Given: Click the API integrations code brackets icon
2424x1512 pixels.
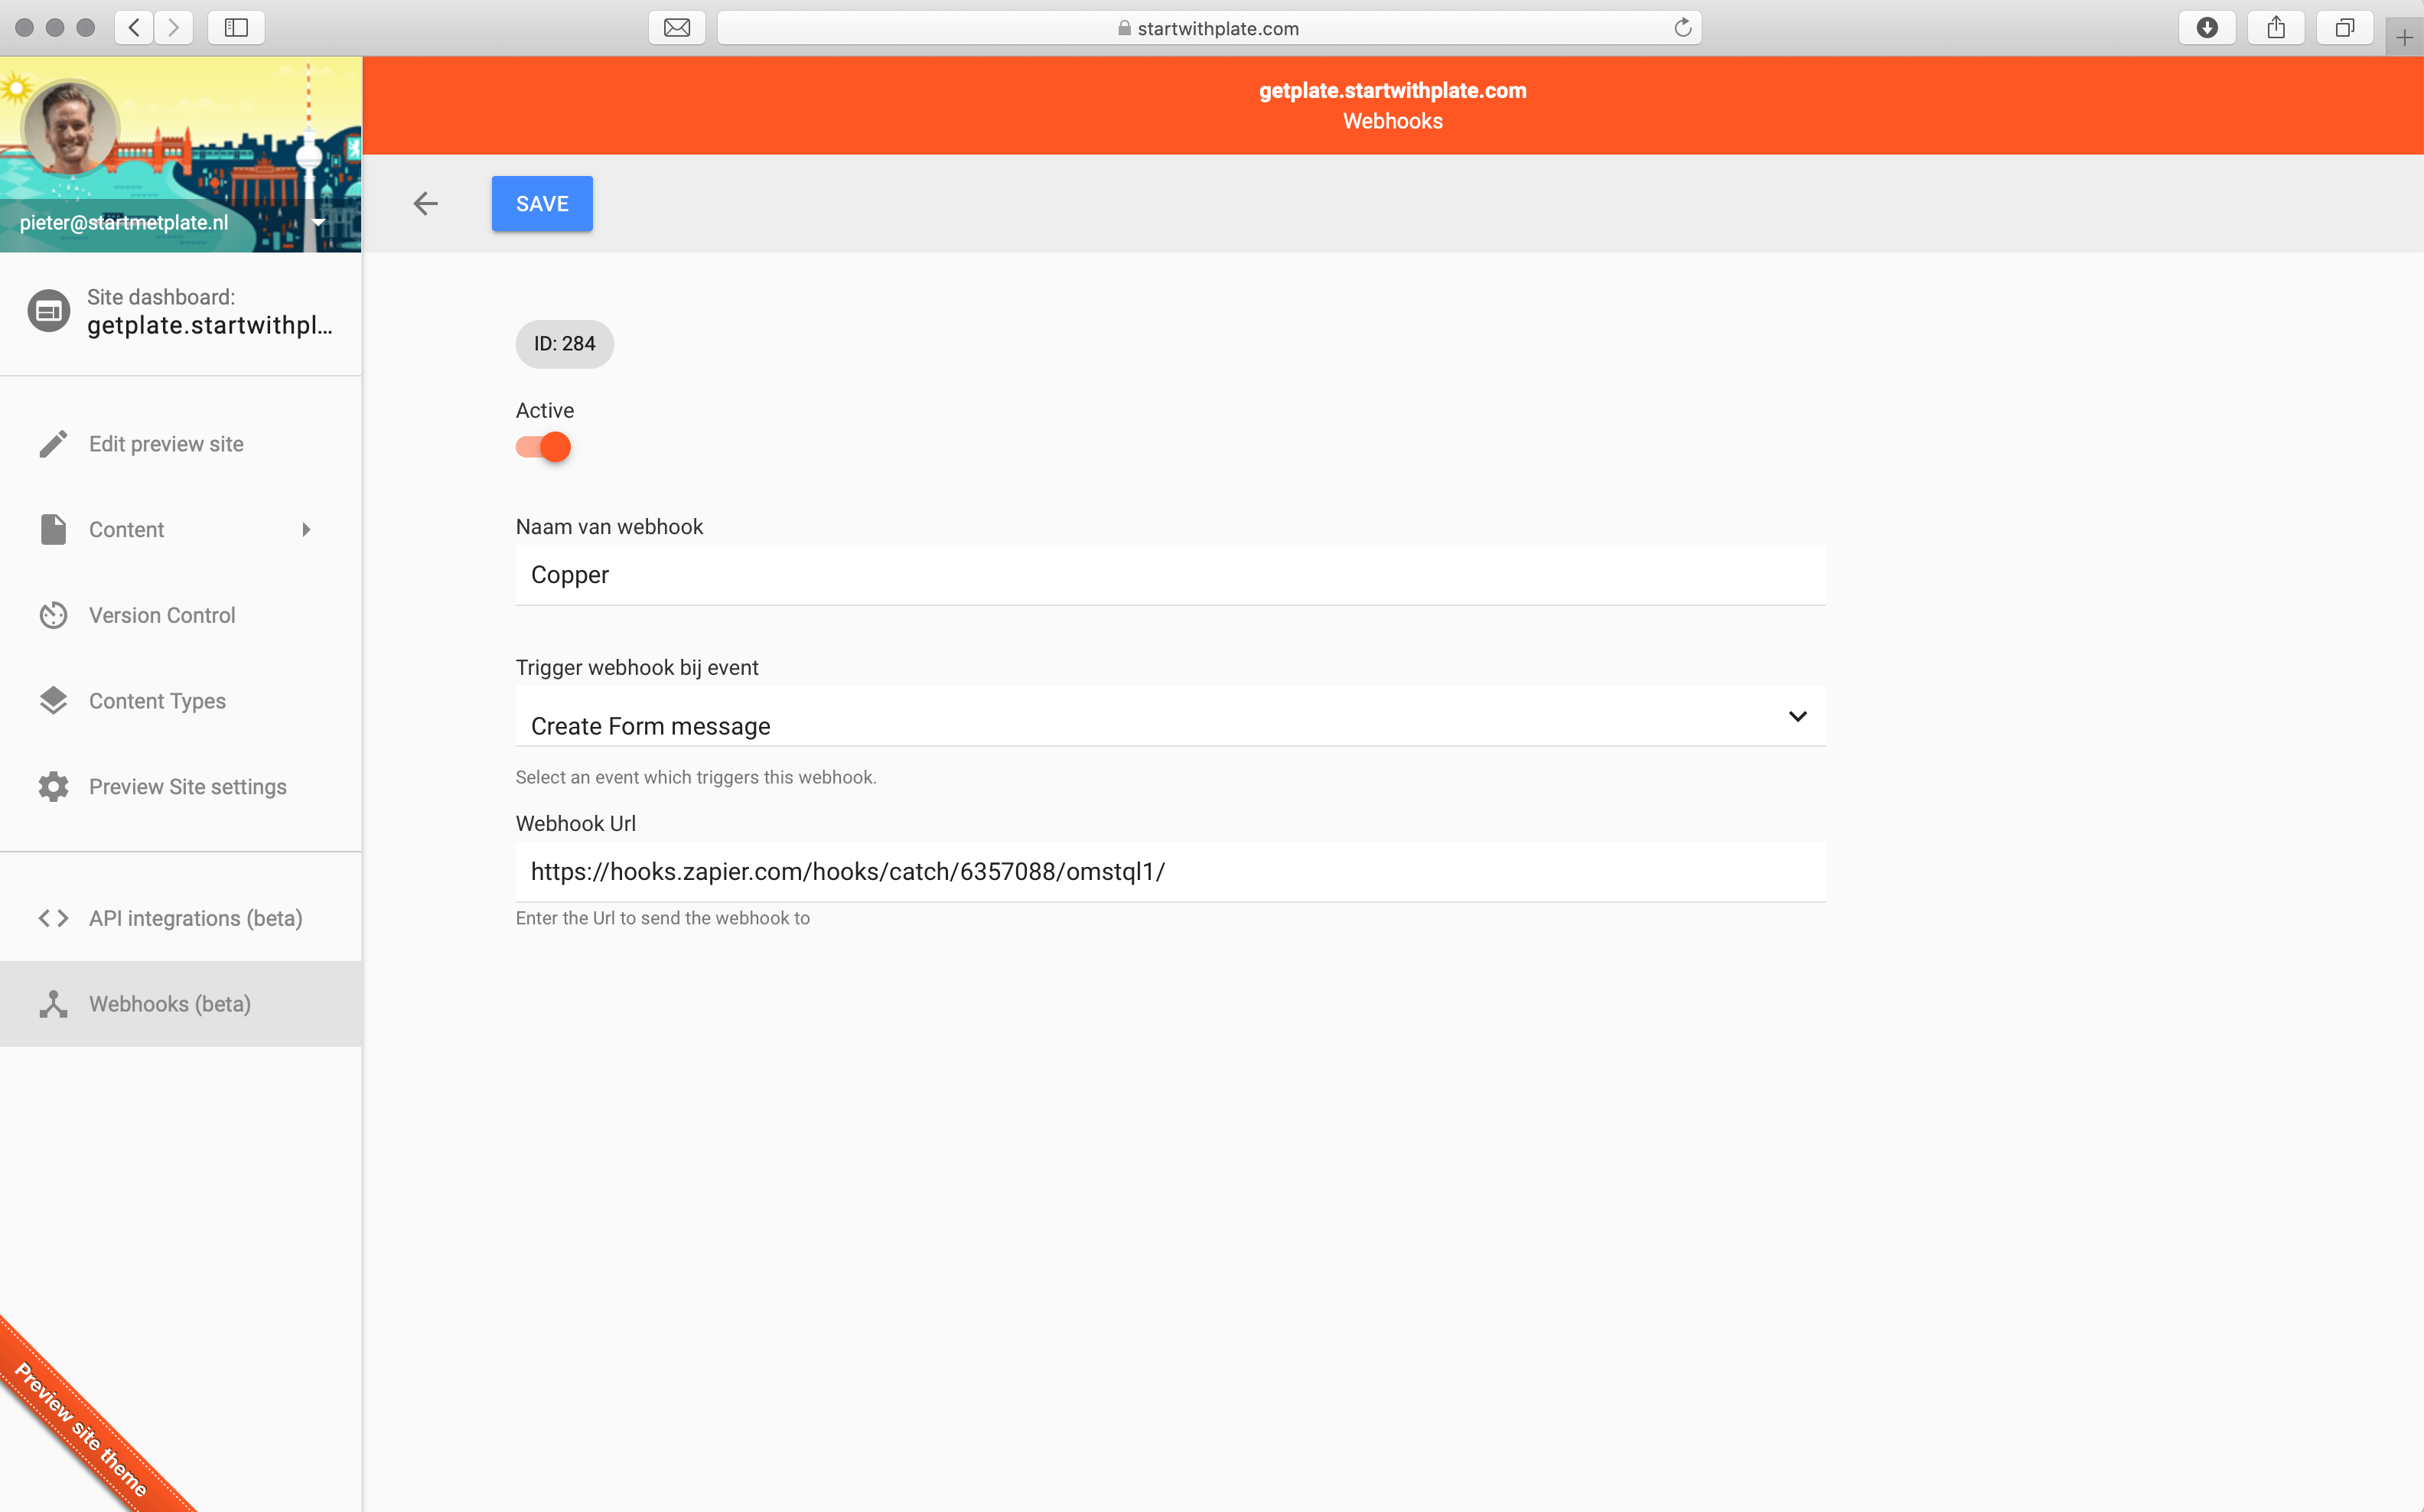Looking at the screenshot, I should point(53,918).
